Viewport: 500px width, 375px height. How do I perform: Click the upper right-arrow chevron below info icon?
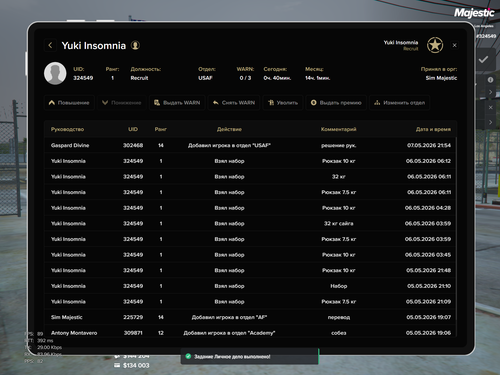pyautogui.click(x=490, y=92)
